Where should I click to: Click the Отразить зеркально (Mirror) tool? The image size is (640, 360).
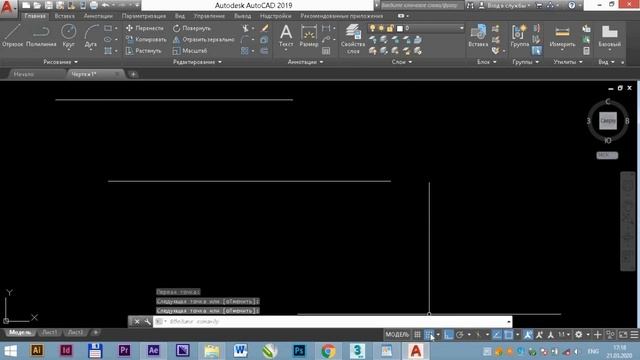point(203,40)
